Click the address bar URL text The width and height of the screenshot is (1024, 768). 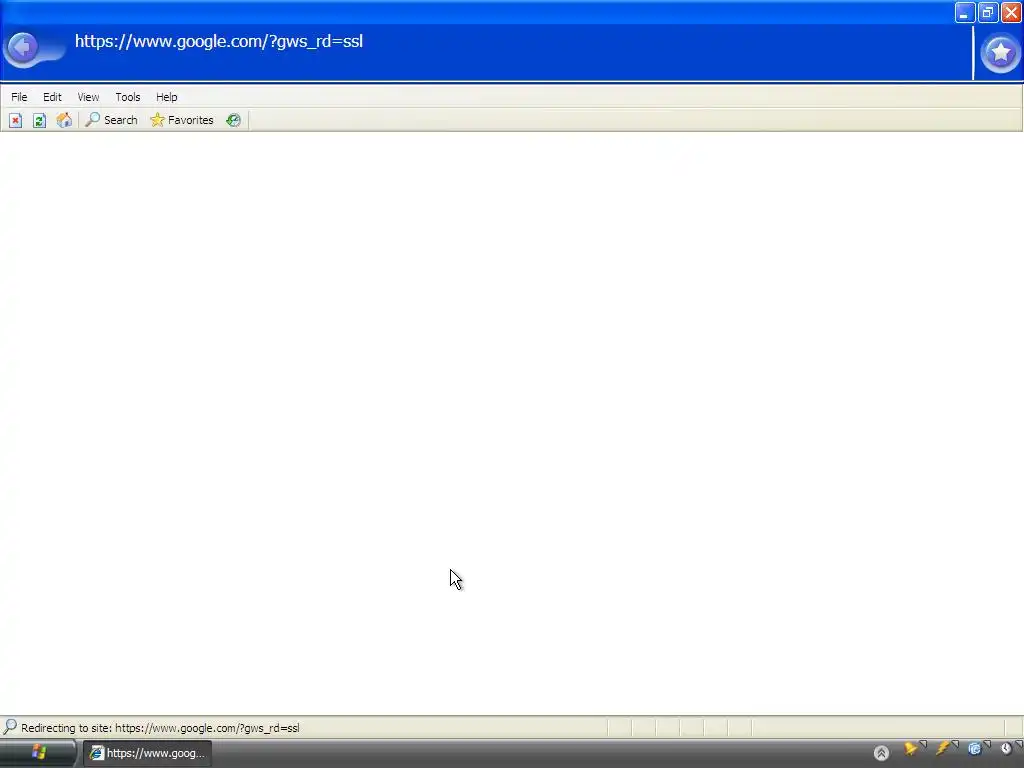click(x=219, y=41)
